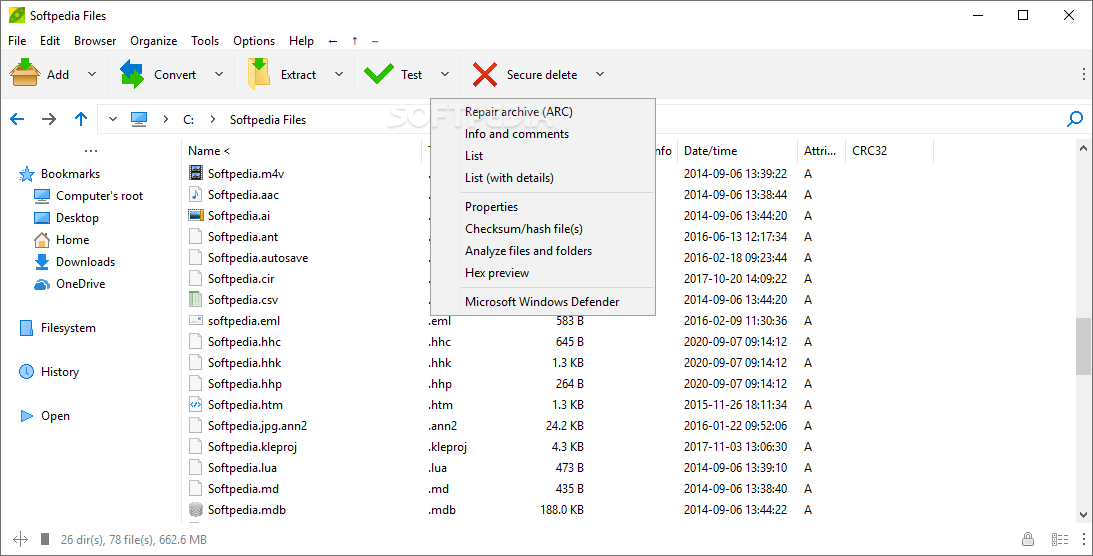Click the up arrow in menu bar

(x=355, y=41)
